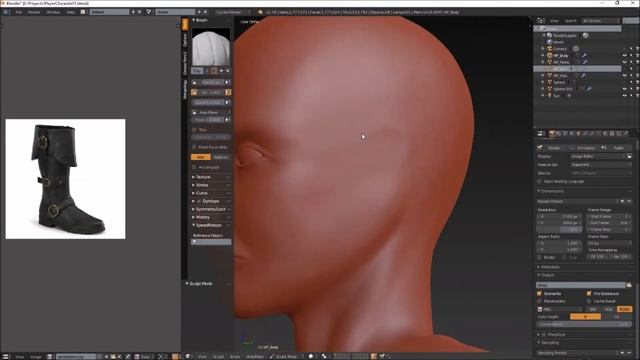The height and width of the screenshot is (360, 640).
Task: Click the Audio render button
Action: 616,148
